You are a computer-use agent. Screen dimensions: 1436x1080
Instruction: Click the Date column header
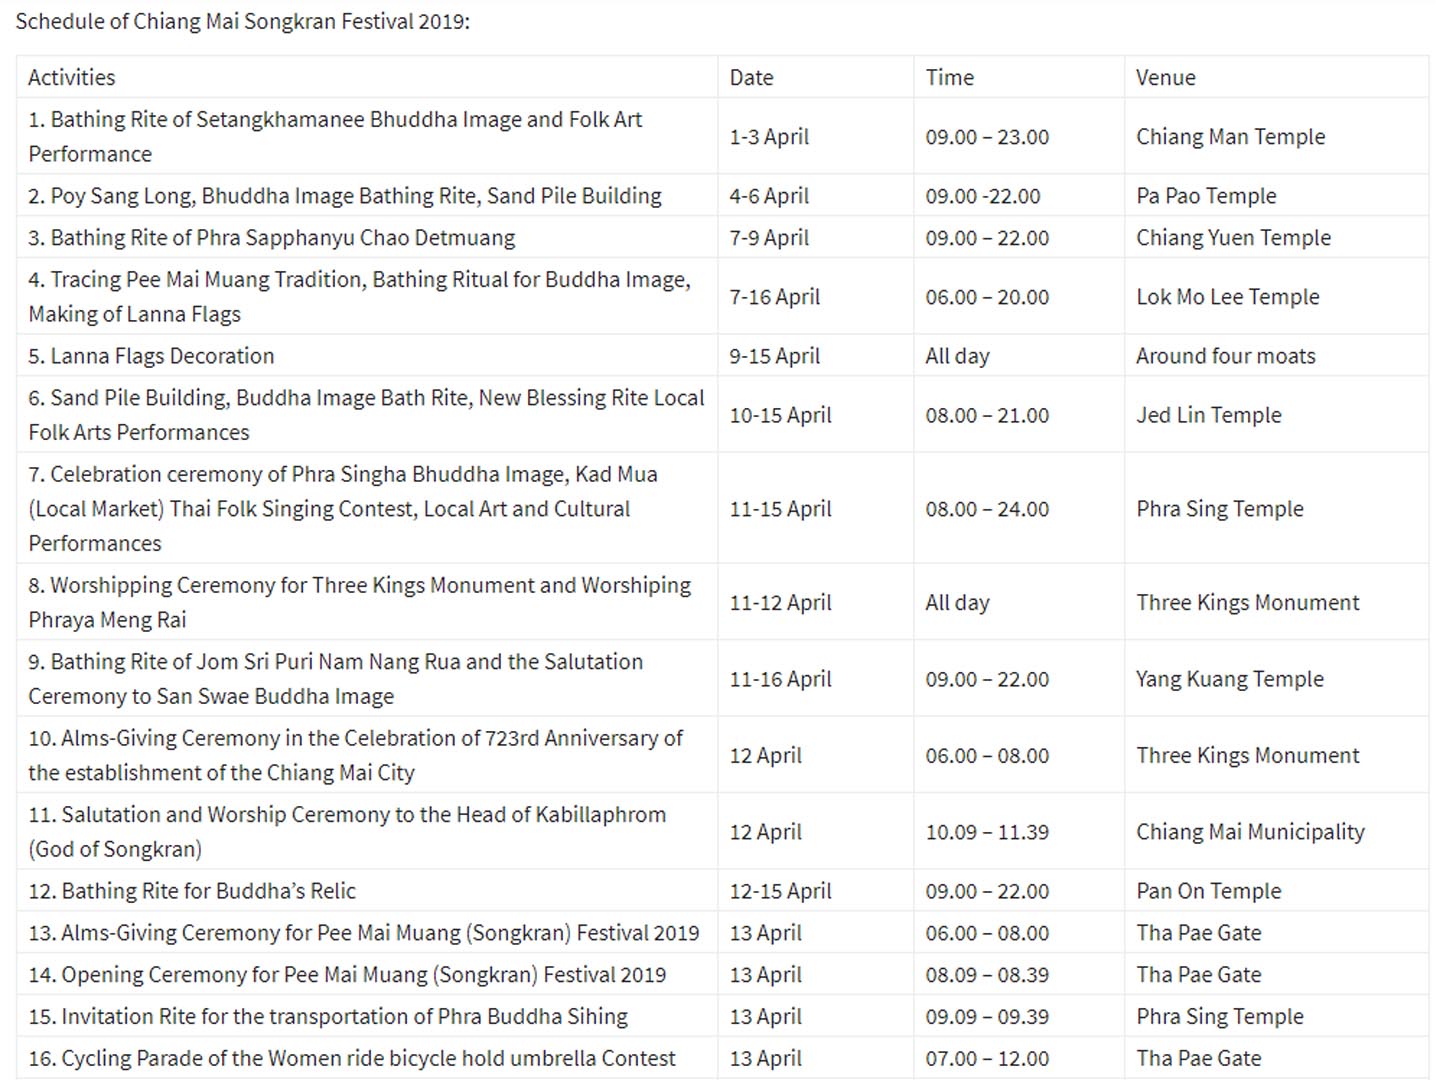pos(751,78)
